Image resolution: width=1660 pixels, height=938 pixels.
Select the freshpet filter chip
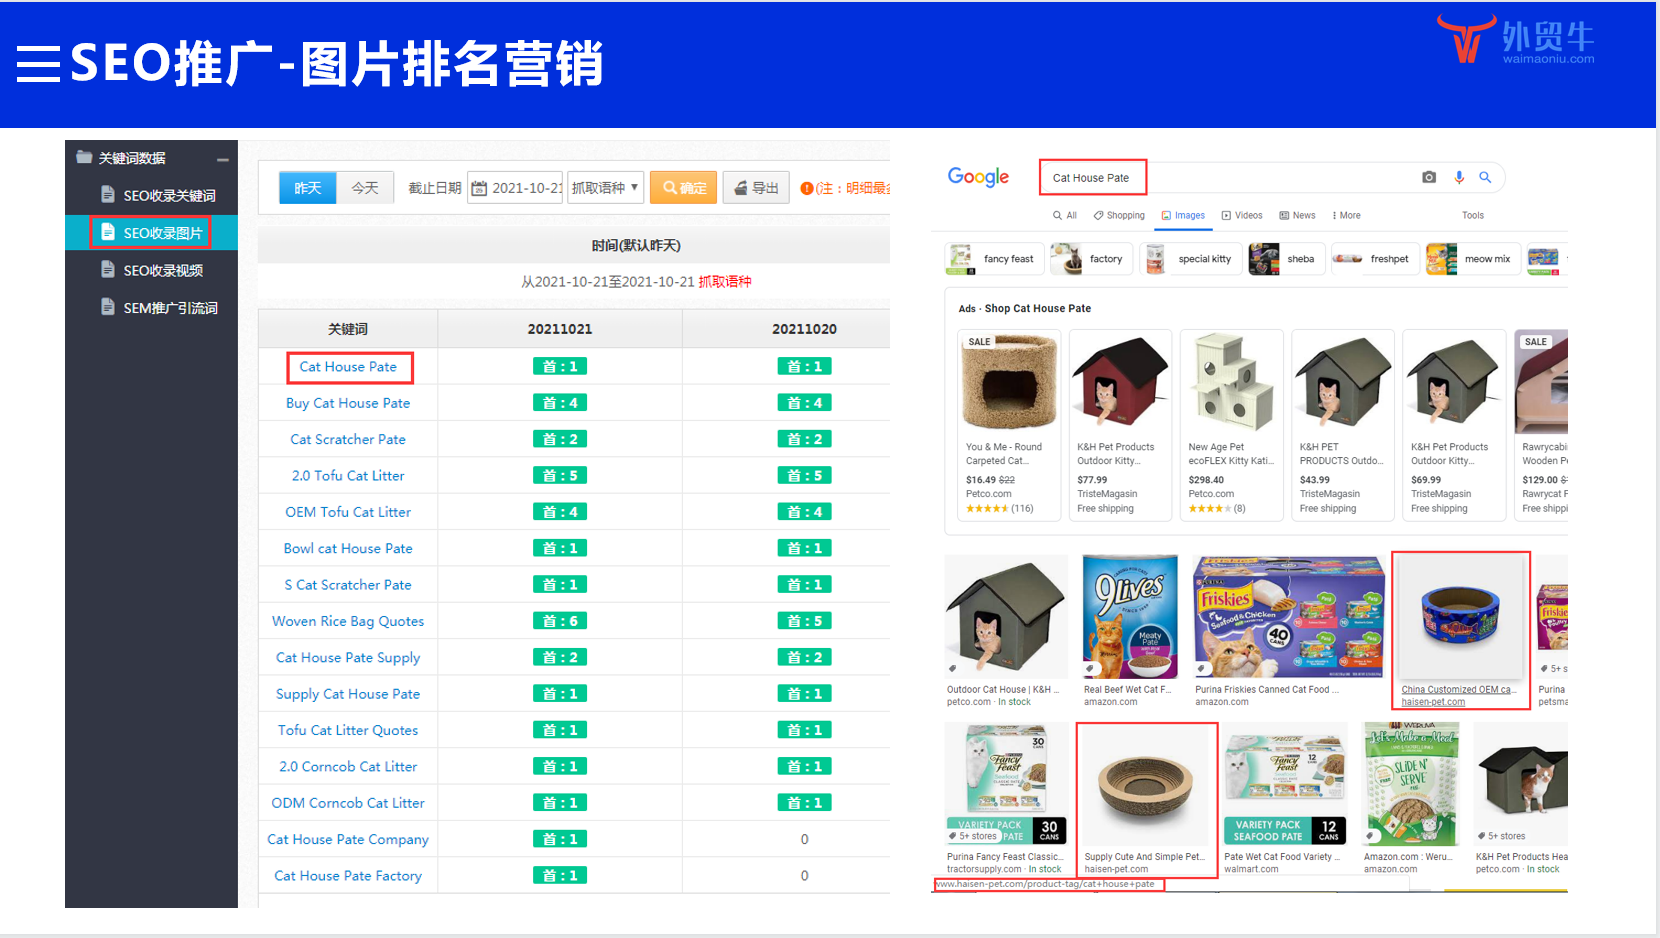click(1375, 259)
